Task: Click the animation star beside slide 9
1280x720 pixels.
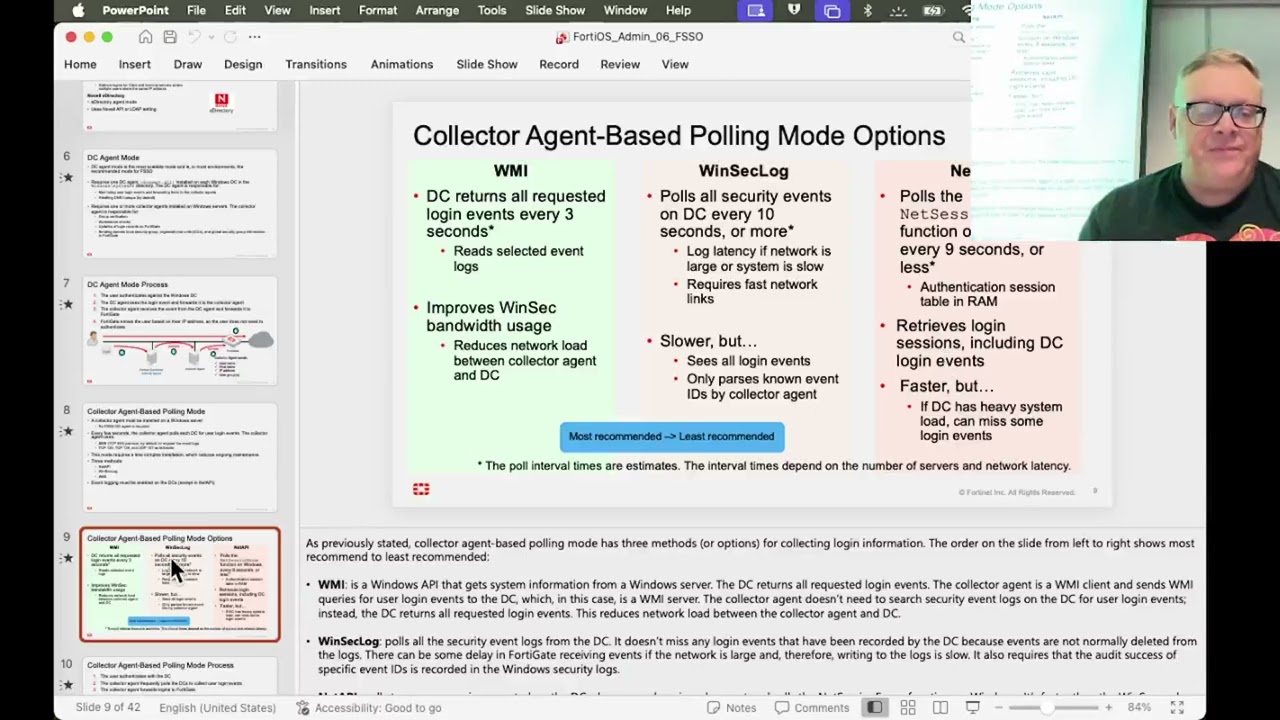Action: click(x=67, y=558)
